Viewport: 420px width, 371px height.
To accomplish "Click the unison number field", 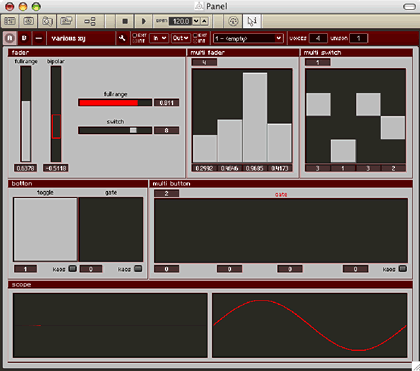I will pos(359,38).
